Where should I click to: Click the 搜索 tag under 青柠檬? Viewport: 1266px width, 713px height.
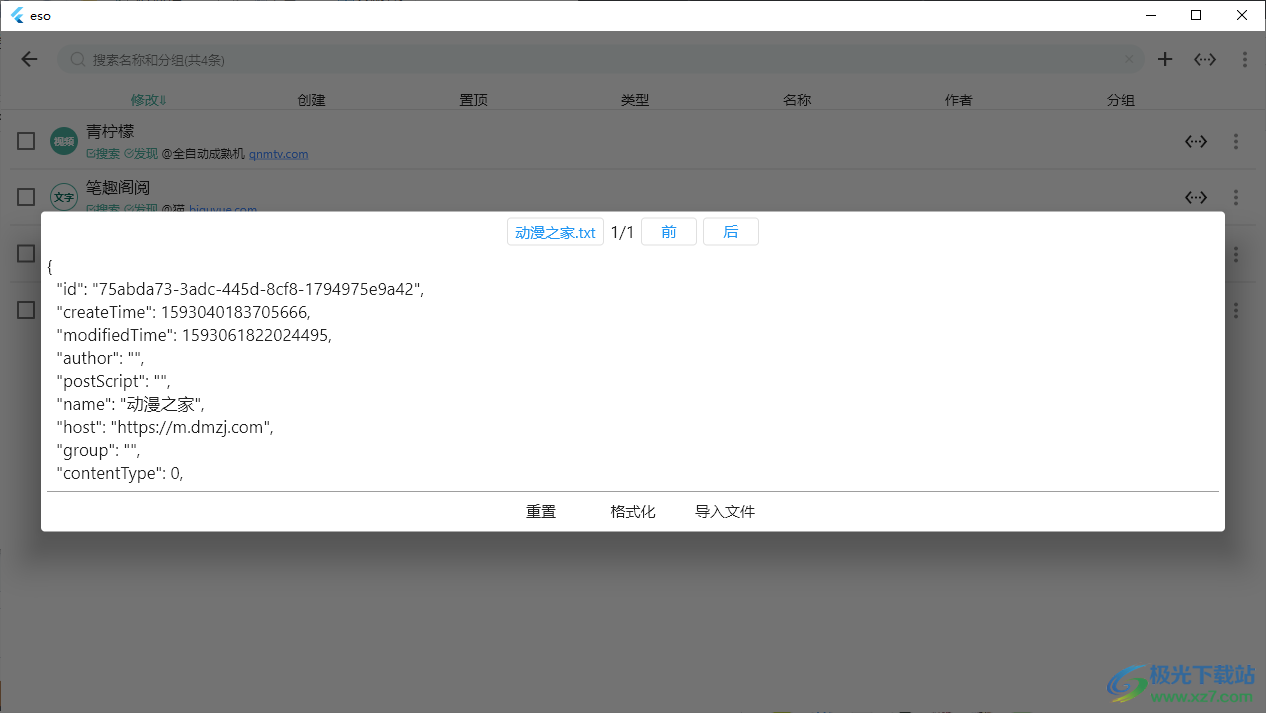click(103, 154)
